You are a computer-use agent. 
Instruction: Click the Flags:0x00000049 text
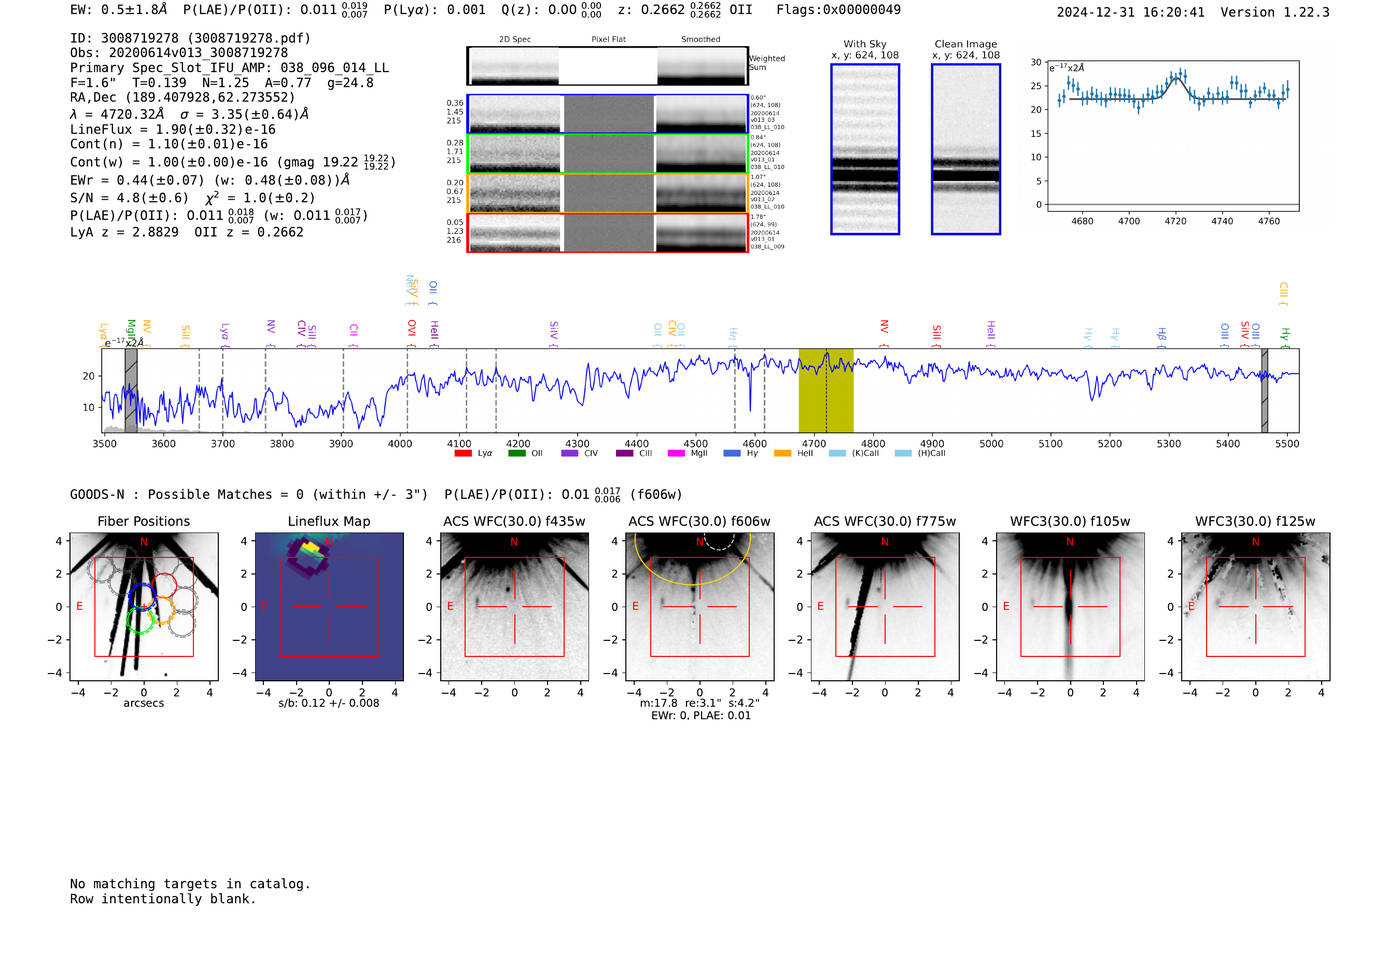[x=838, y=10]
